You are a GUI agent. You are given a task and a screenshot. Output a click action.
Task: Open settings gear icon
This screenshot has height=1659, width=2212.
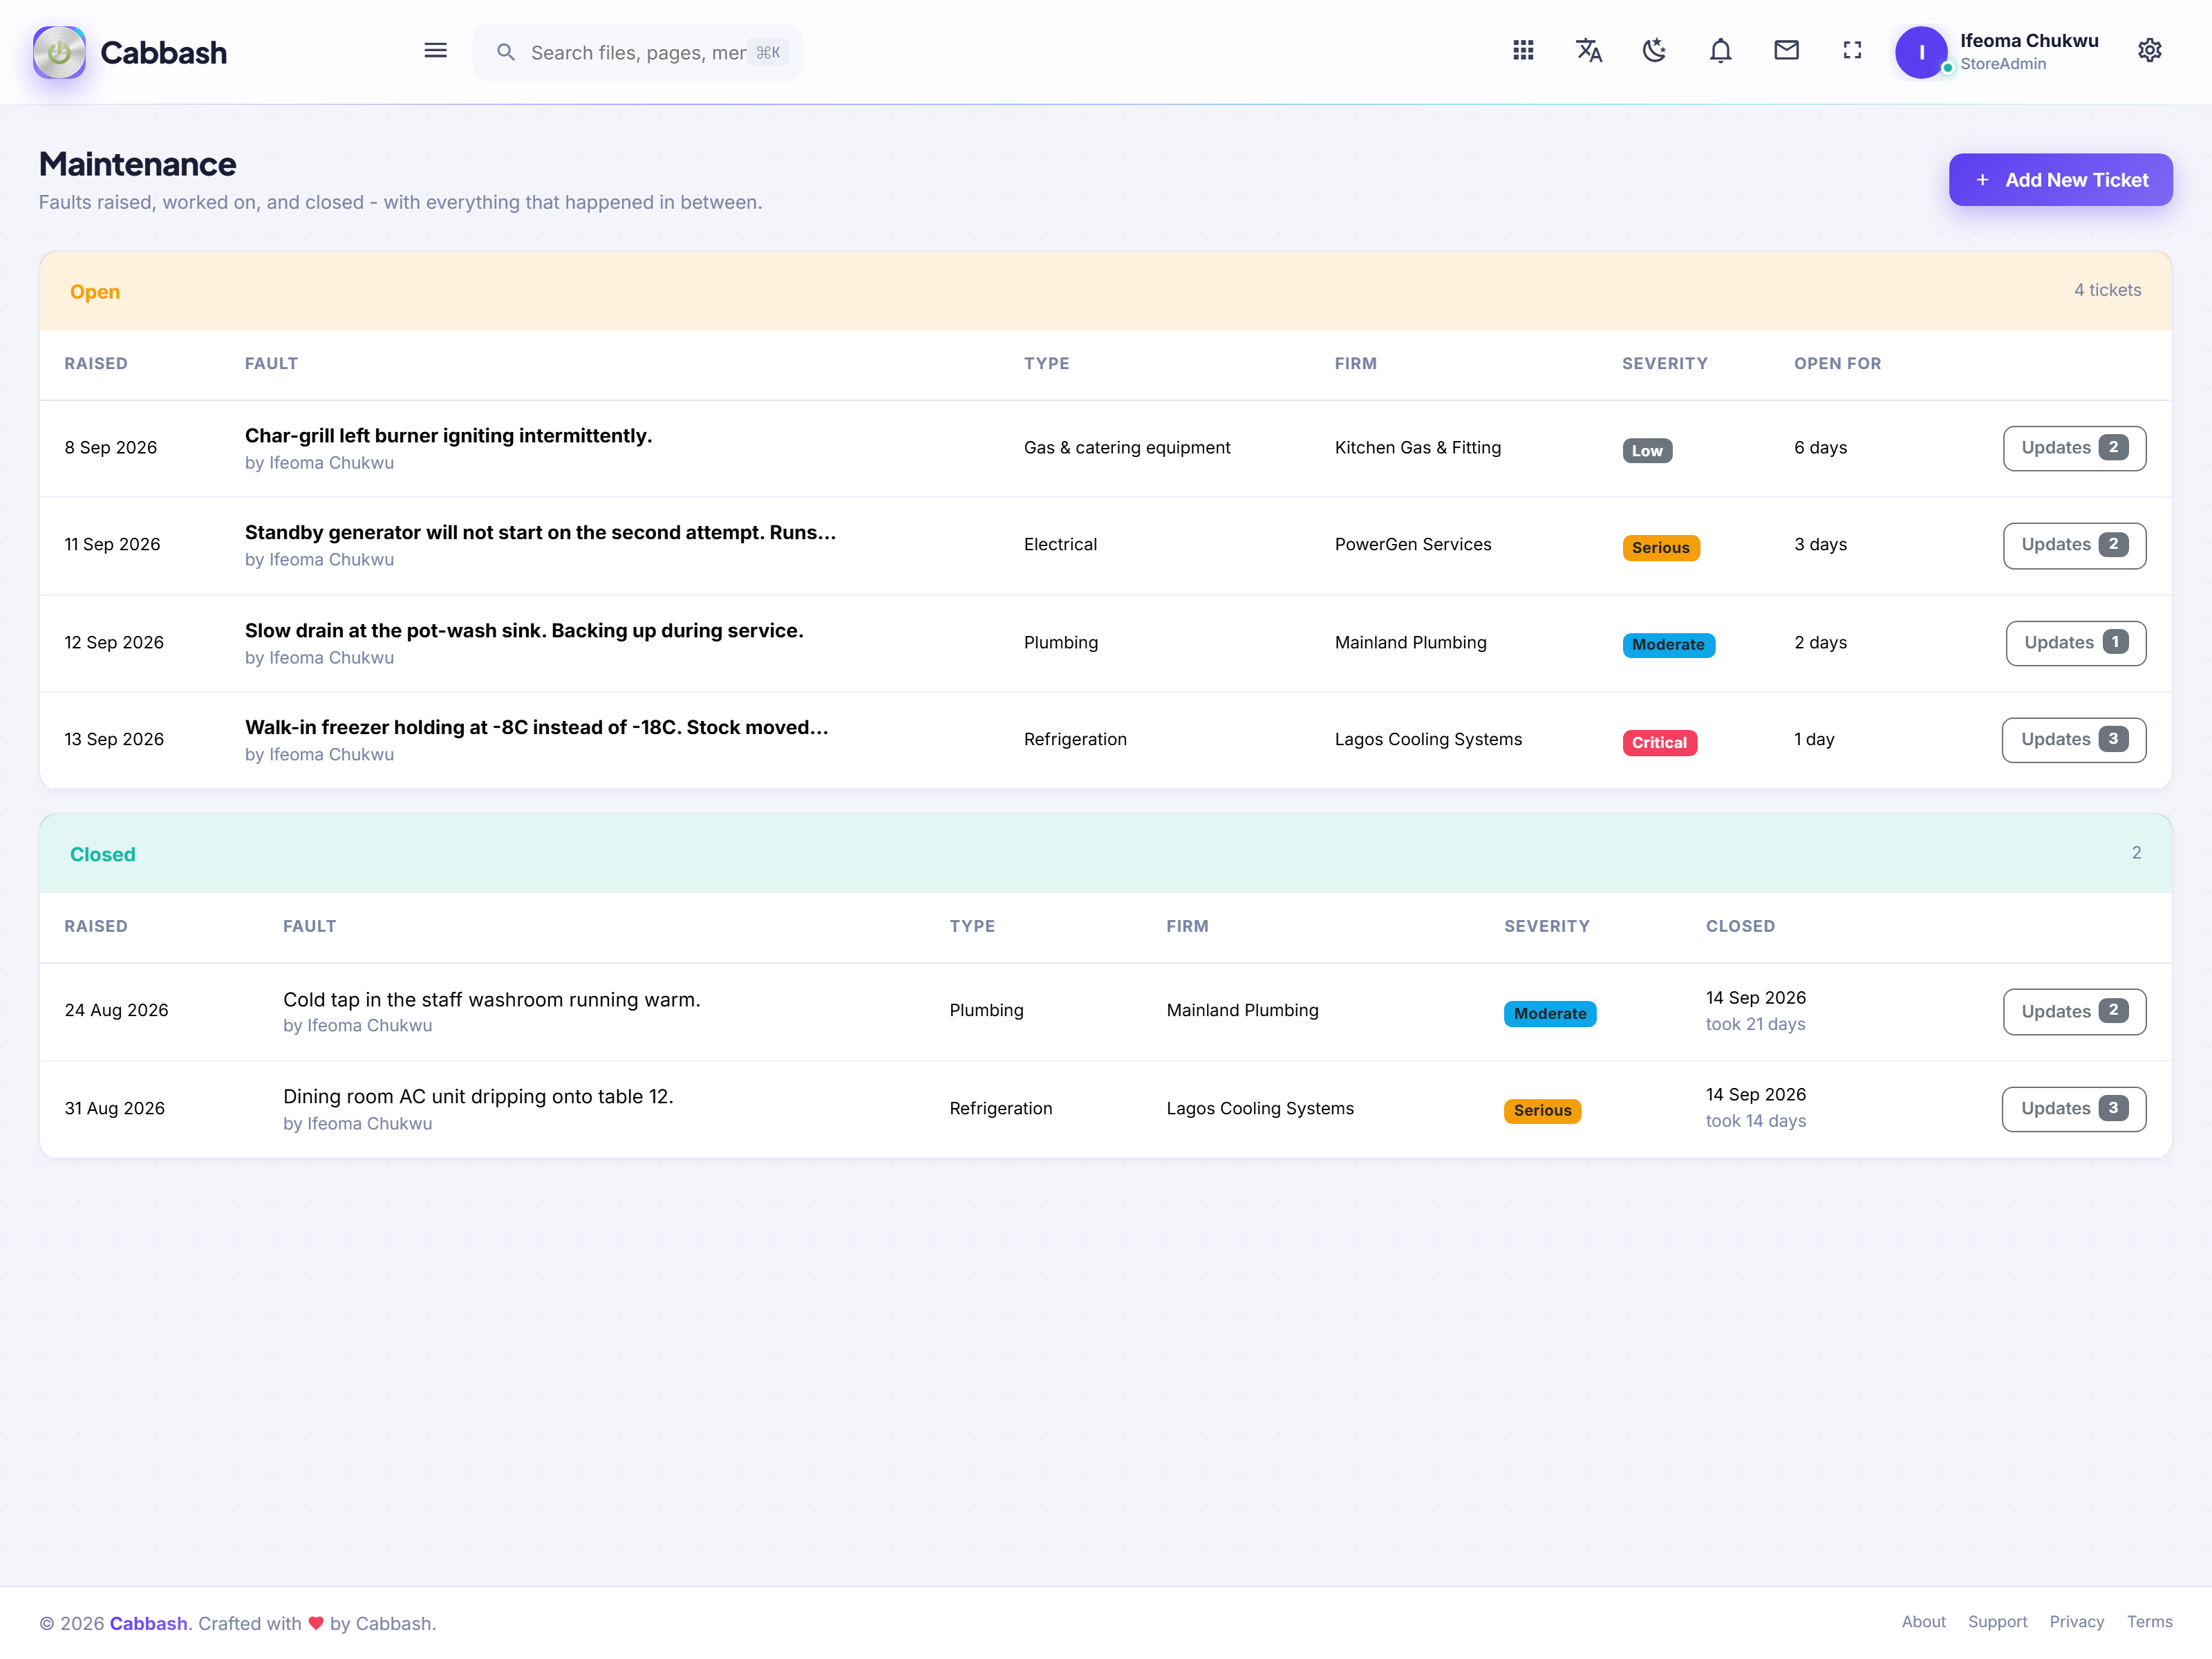[2149, 51]
